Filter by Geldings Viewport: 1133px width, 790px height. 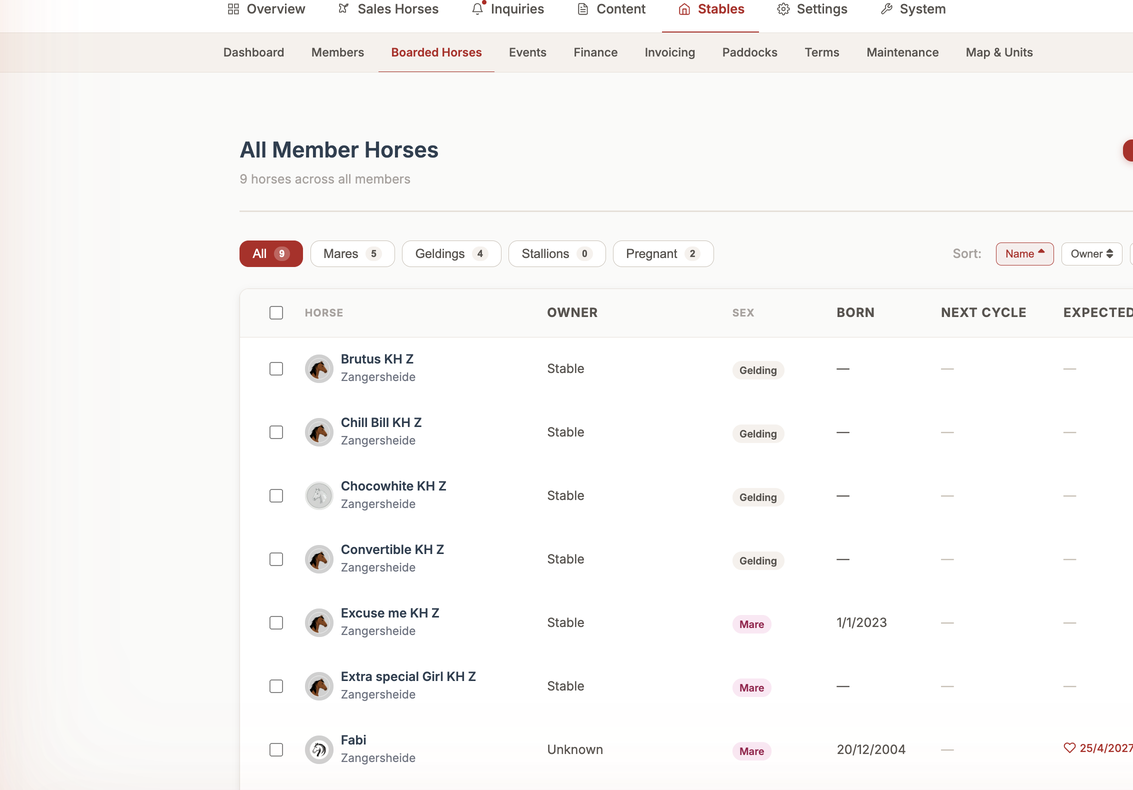452,254
